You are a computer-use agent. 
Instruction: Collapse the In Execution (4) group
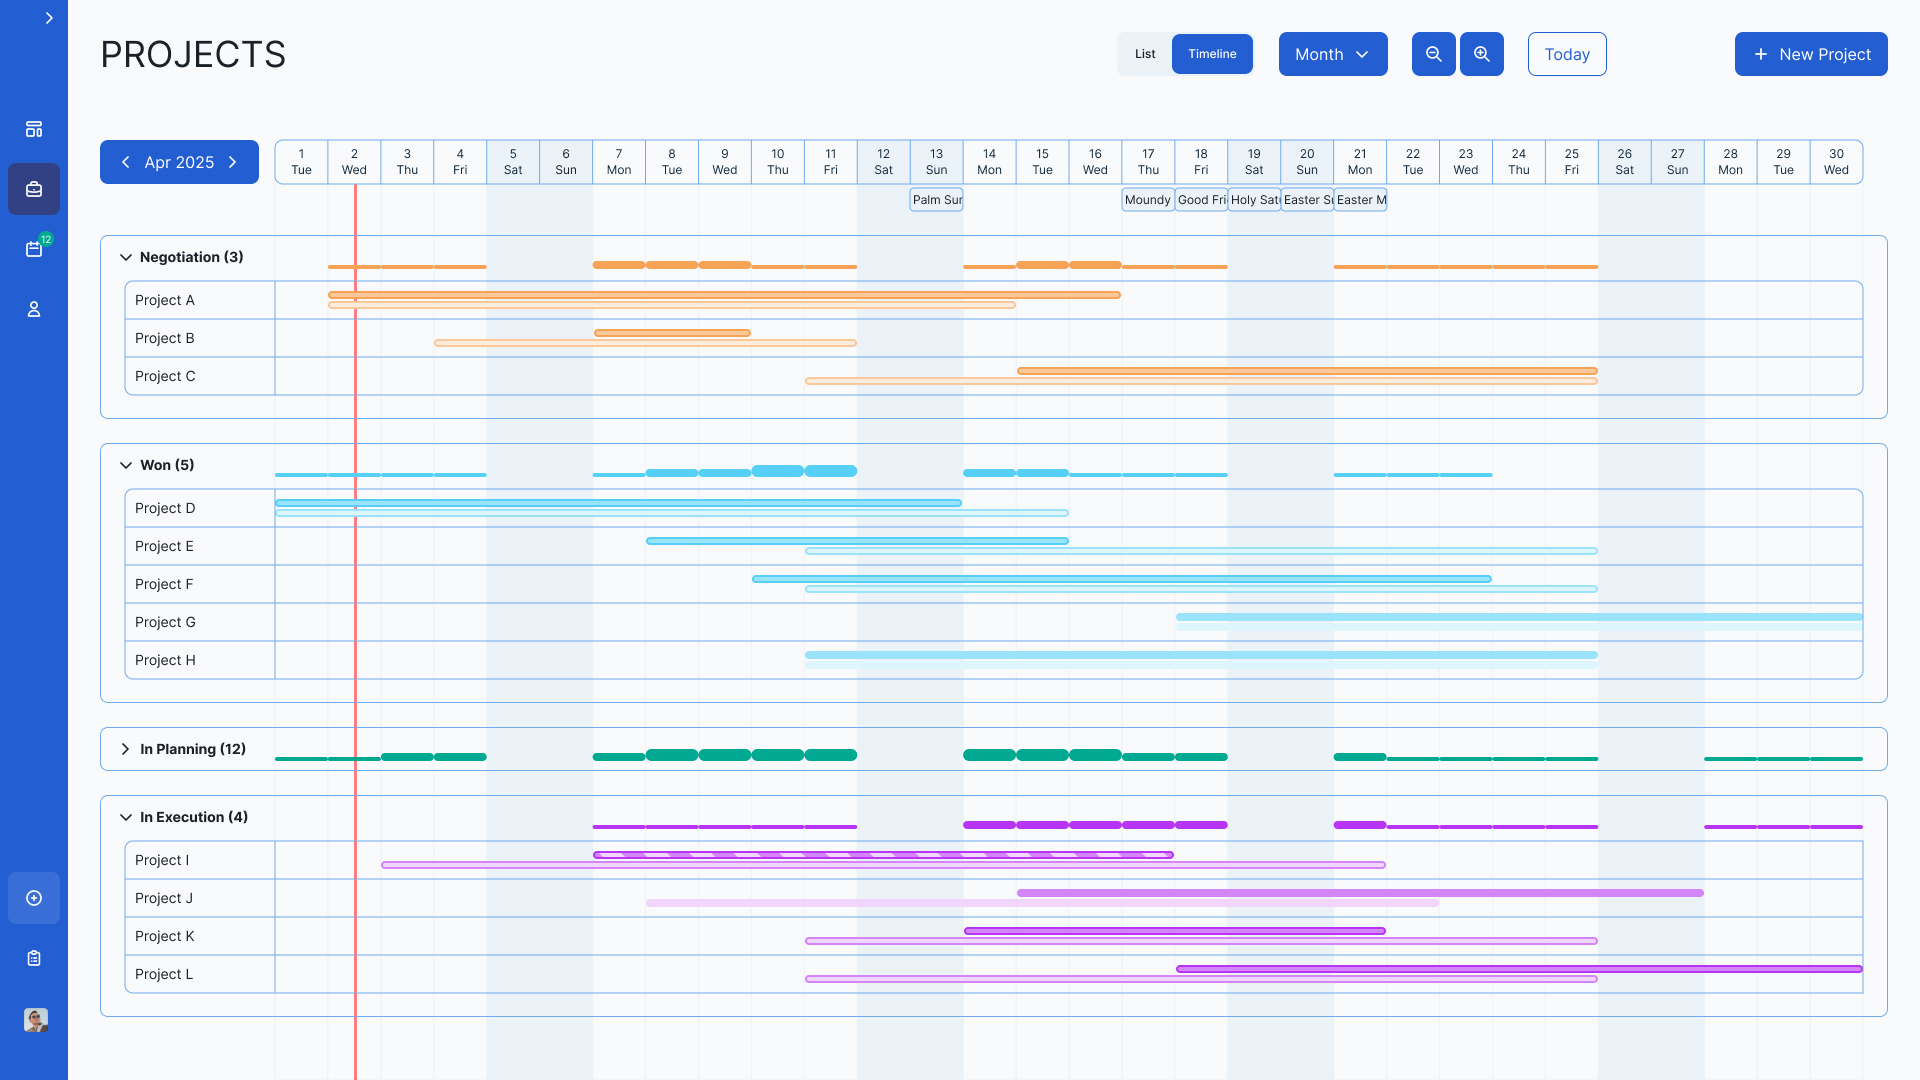126,817
